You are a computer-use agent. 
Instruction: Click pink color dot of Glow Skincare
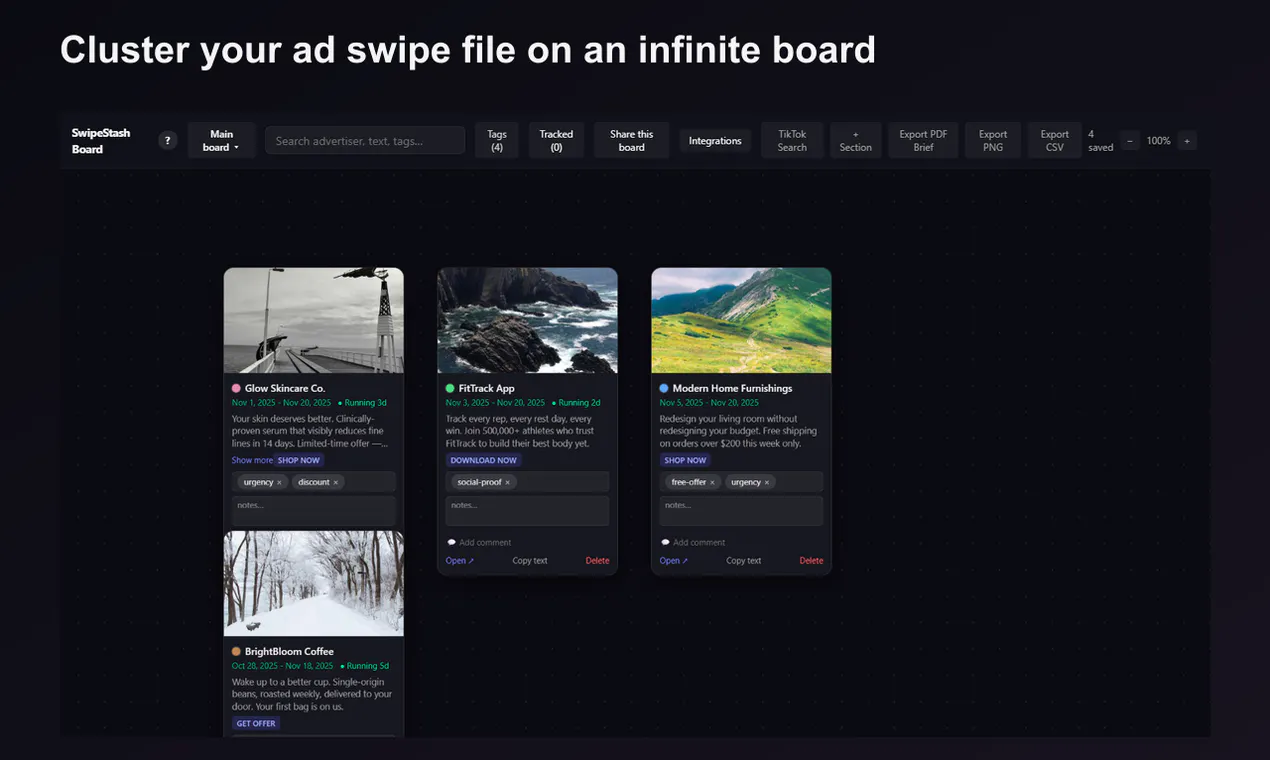(236, 388)
